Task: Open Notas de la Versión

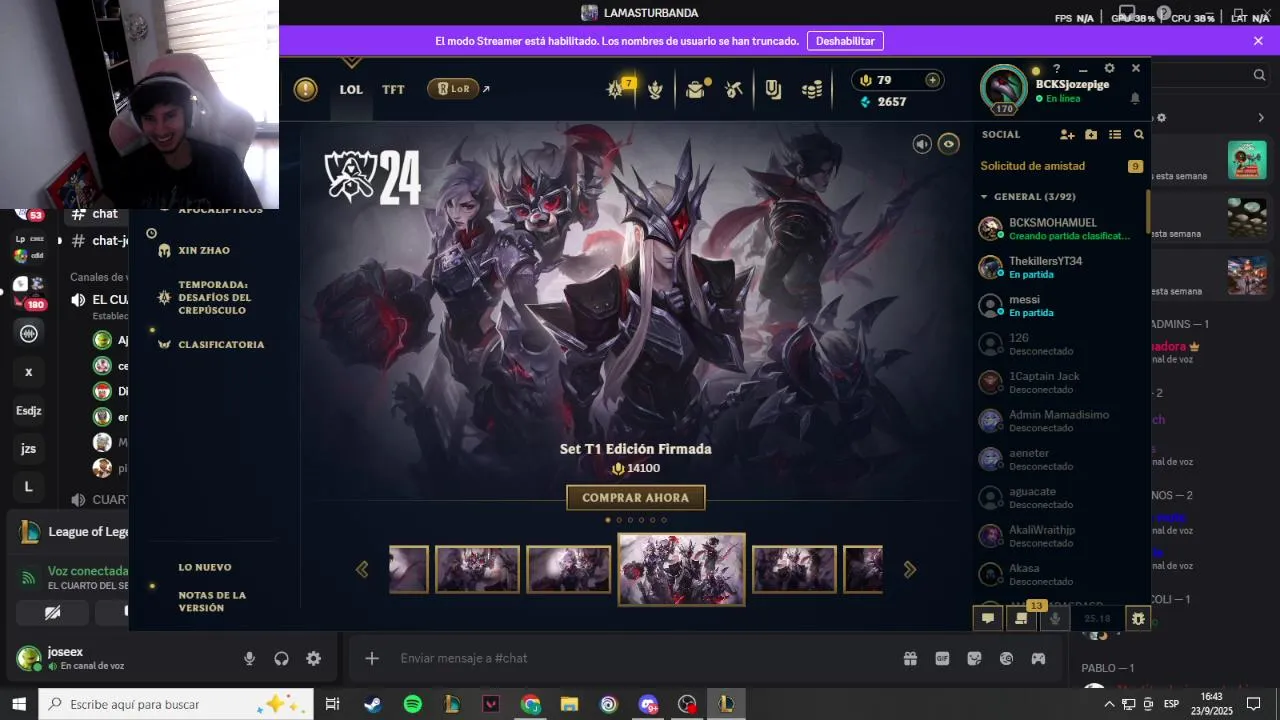Action: pos(212,601)
